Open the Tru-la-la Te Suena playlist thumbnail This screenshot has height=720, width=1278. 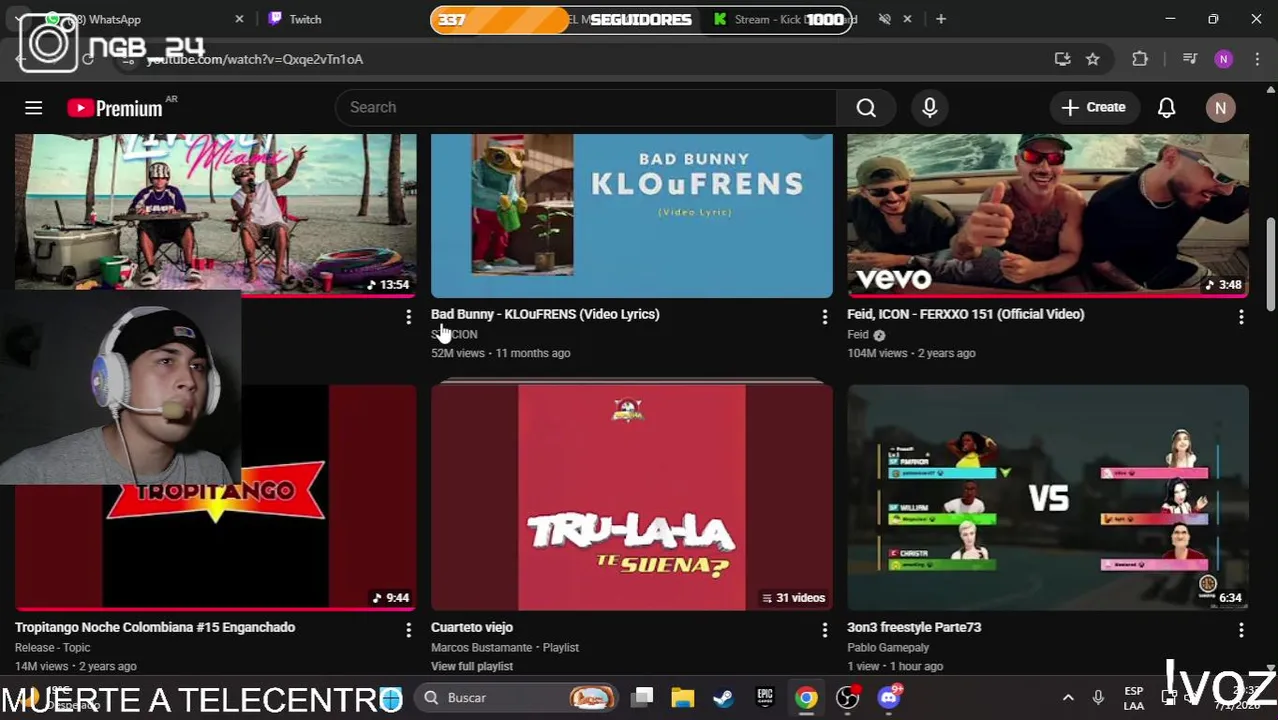[632, 497]
